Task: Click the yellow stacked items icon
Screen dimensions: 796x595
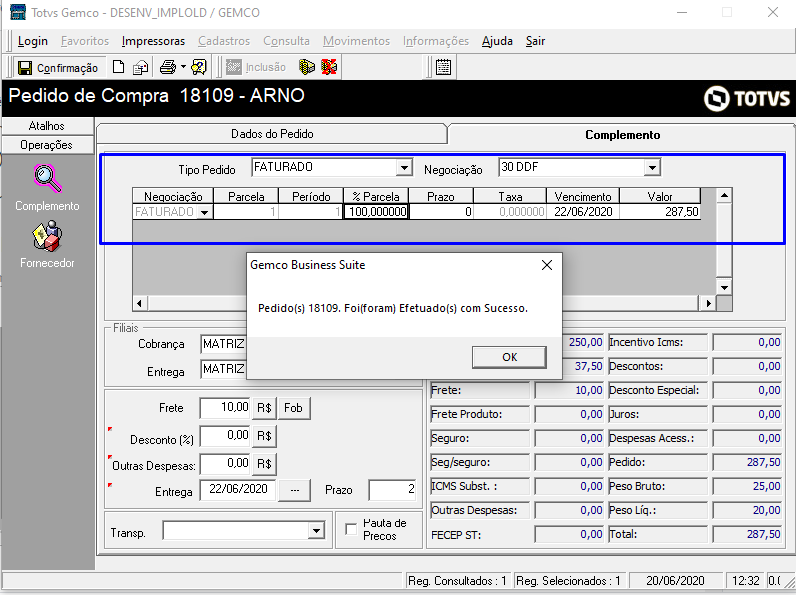Action: point(307,67)
